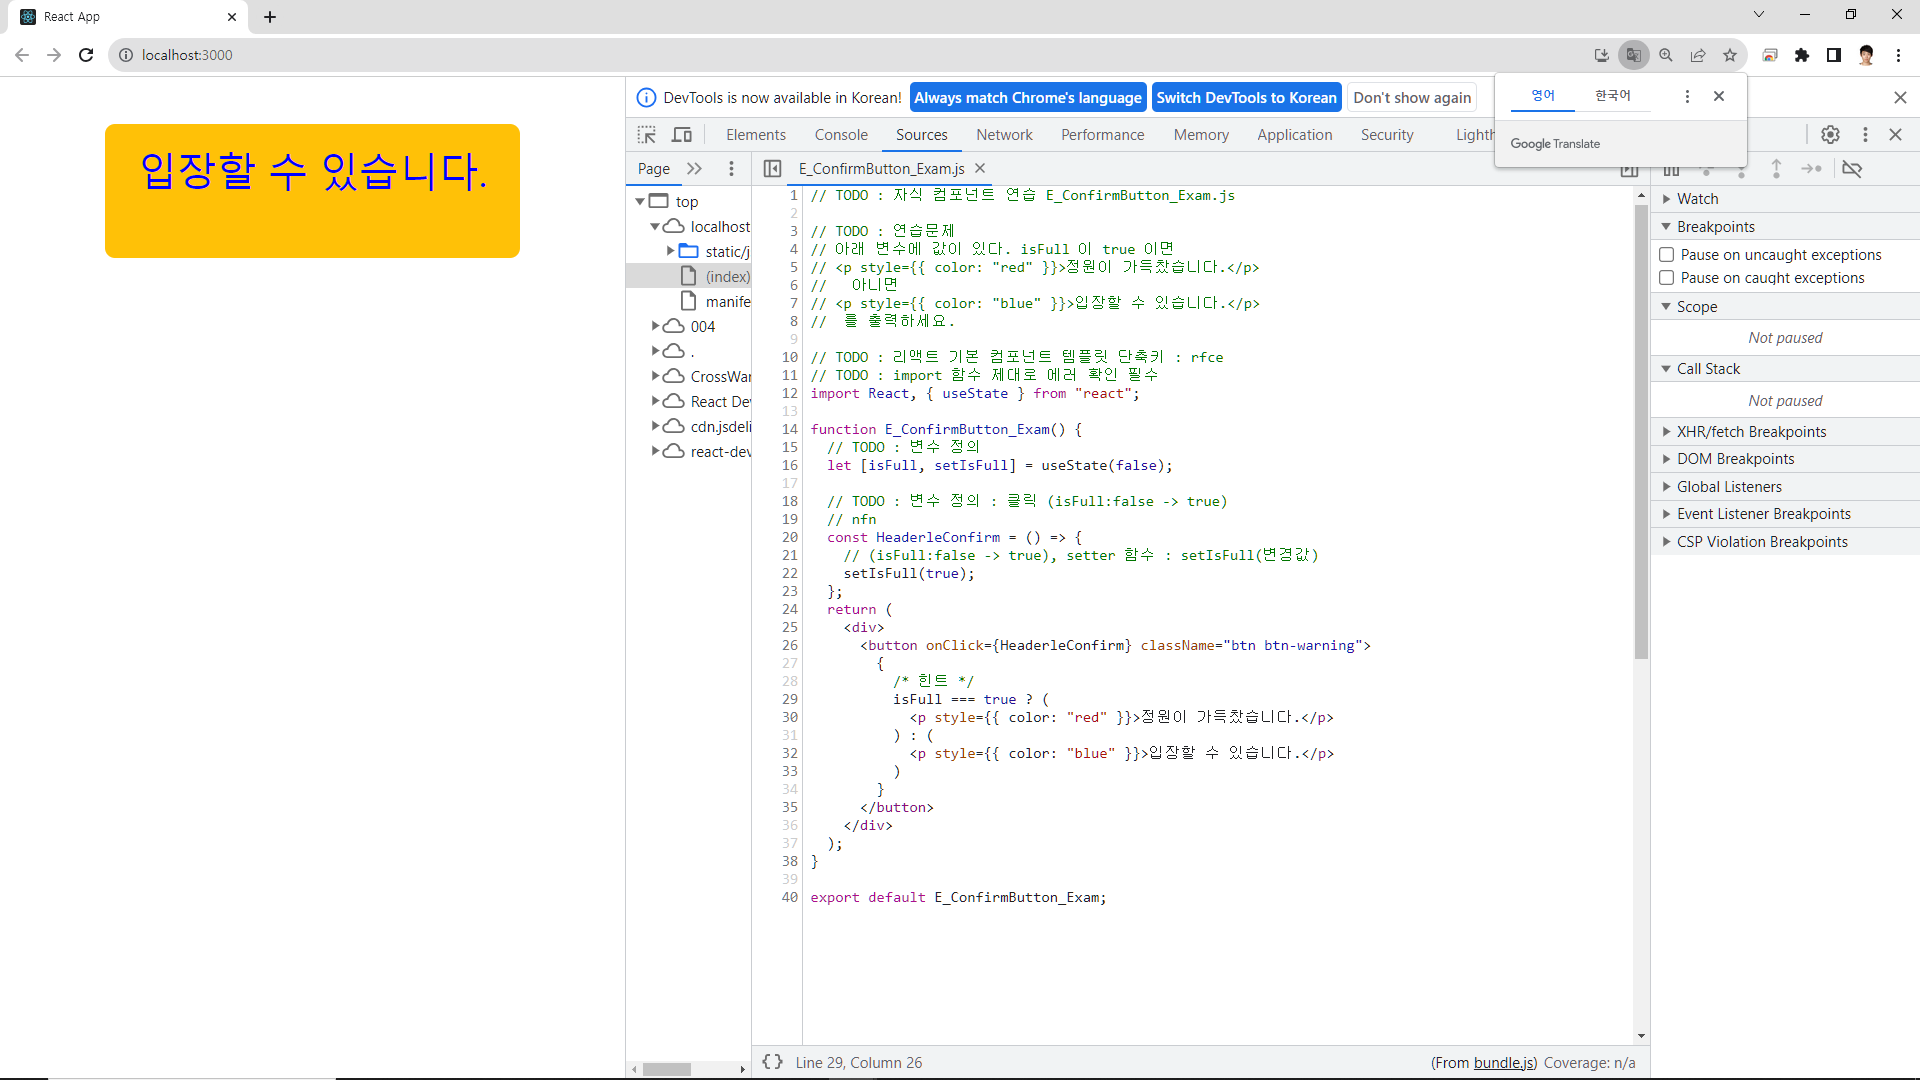Click the pretty print braces icon
Viewport: 1920px width, 1080px height.
(772, 1062)
